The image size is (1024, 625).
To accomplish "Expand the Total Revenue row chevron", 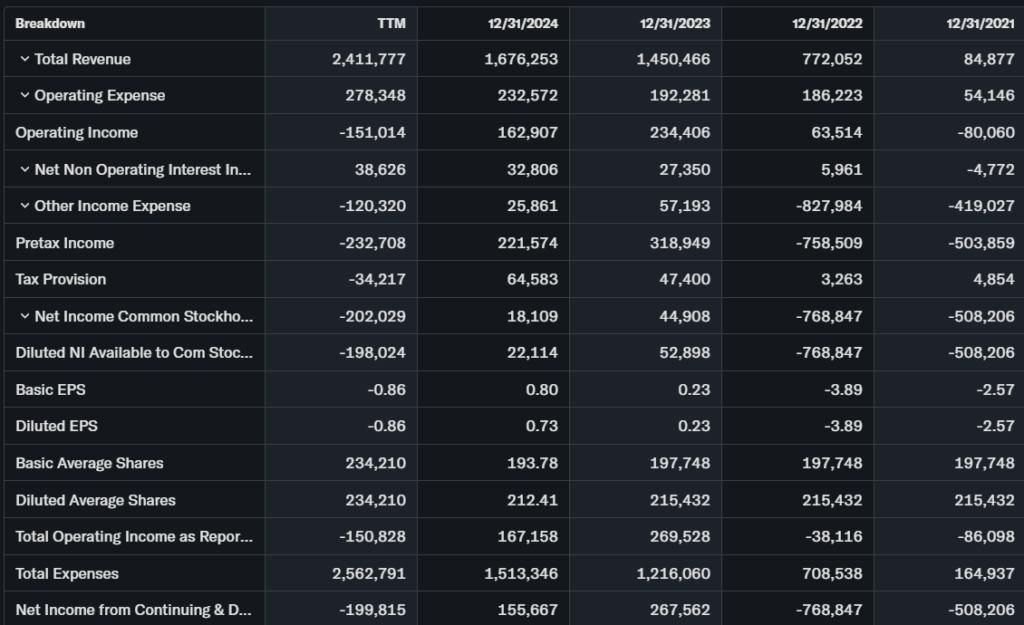I will [x=25, y=59].
